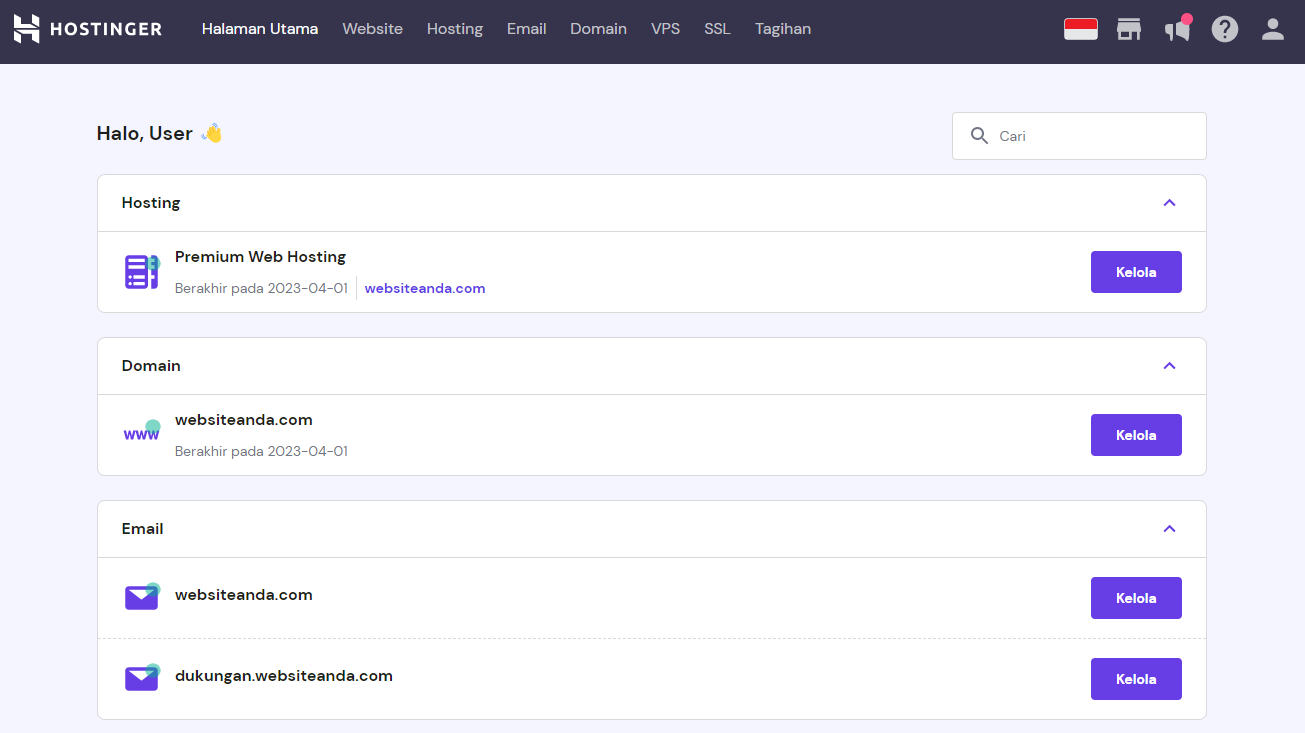This screenshot has height=733, width=1305.
Task: Click the websiteanda.com email entry text
Action: 244,595
